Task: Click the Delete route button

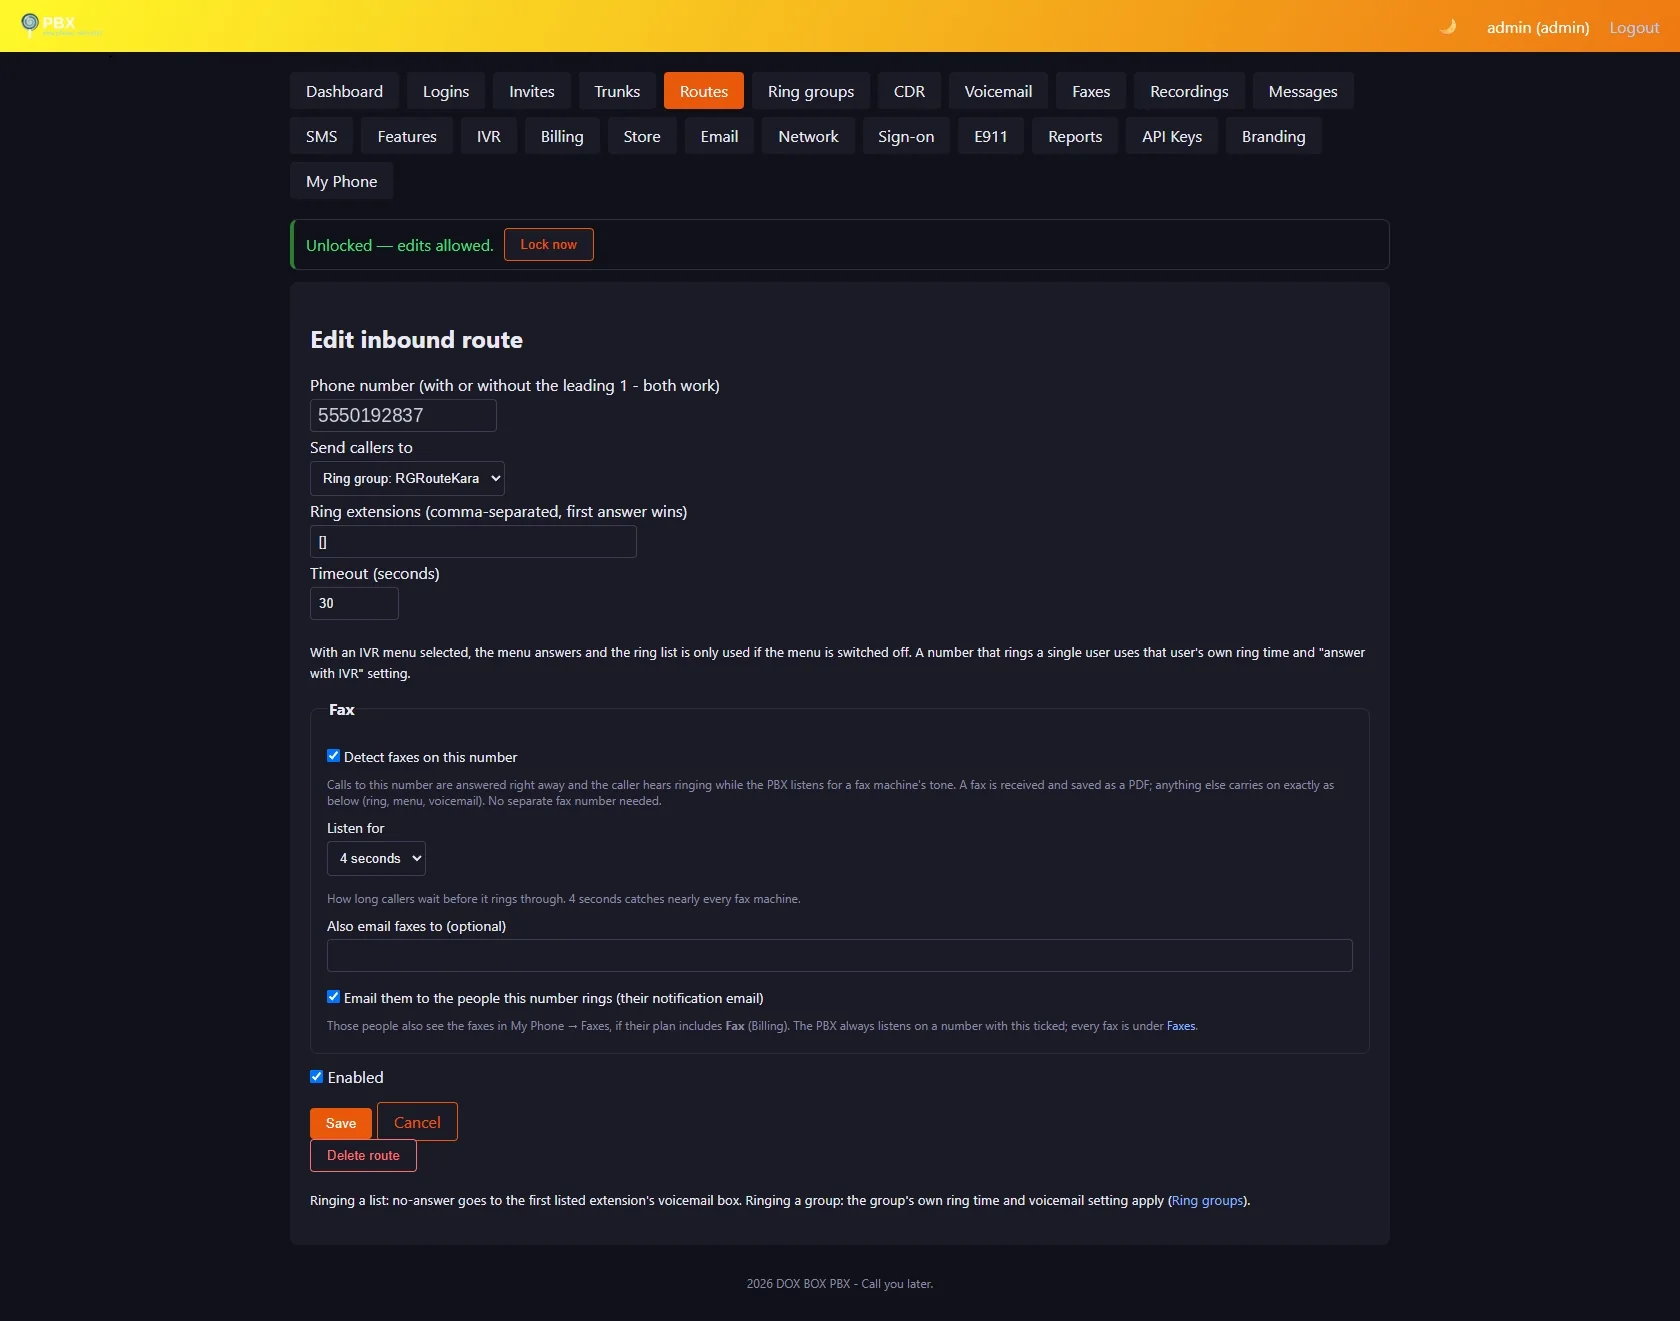Action: click(x=363, y=1155)
